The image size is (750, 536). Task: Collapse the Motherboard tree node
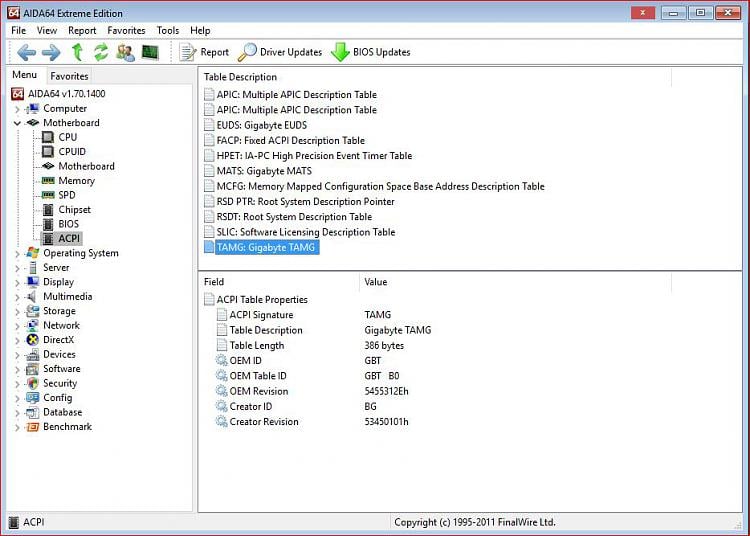(x=17, y=123)
